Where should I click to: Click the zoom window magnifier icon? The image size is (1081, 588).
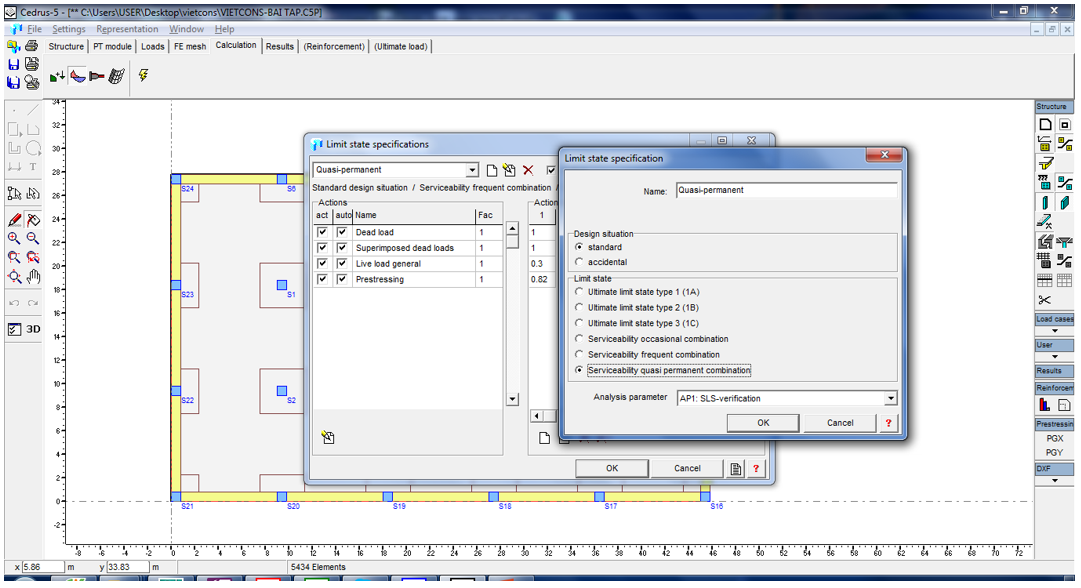14,258
